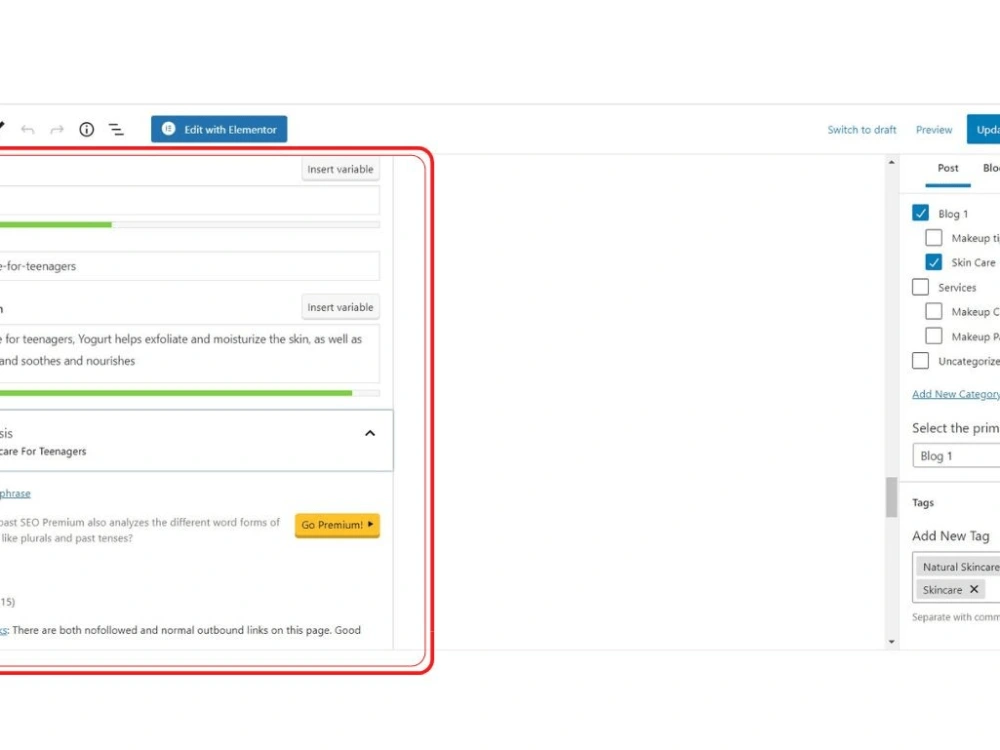Click the Undo arrow icon
This screenshot has height=750, width=1000.
(27, 129)
